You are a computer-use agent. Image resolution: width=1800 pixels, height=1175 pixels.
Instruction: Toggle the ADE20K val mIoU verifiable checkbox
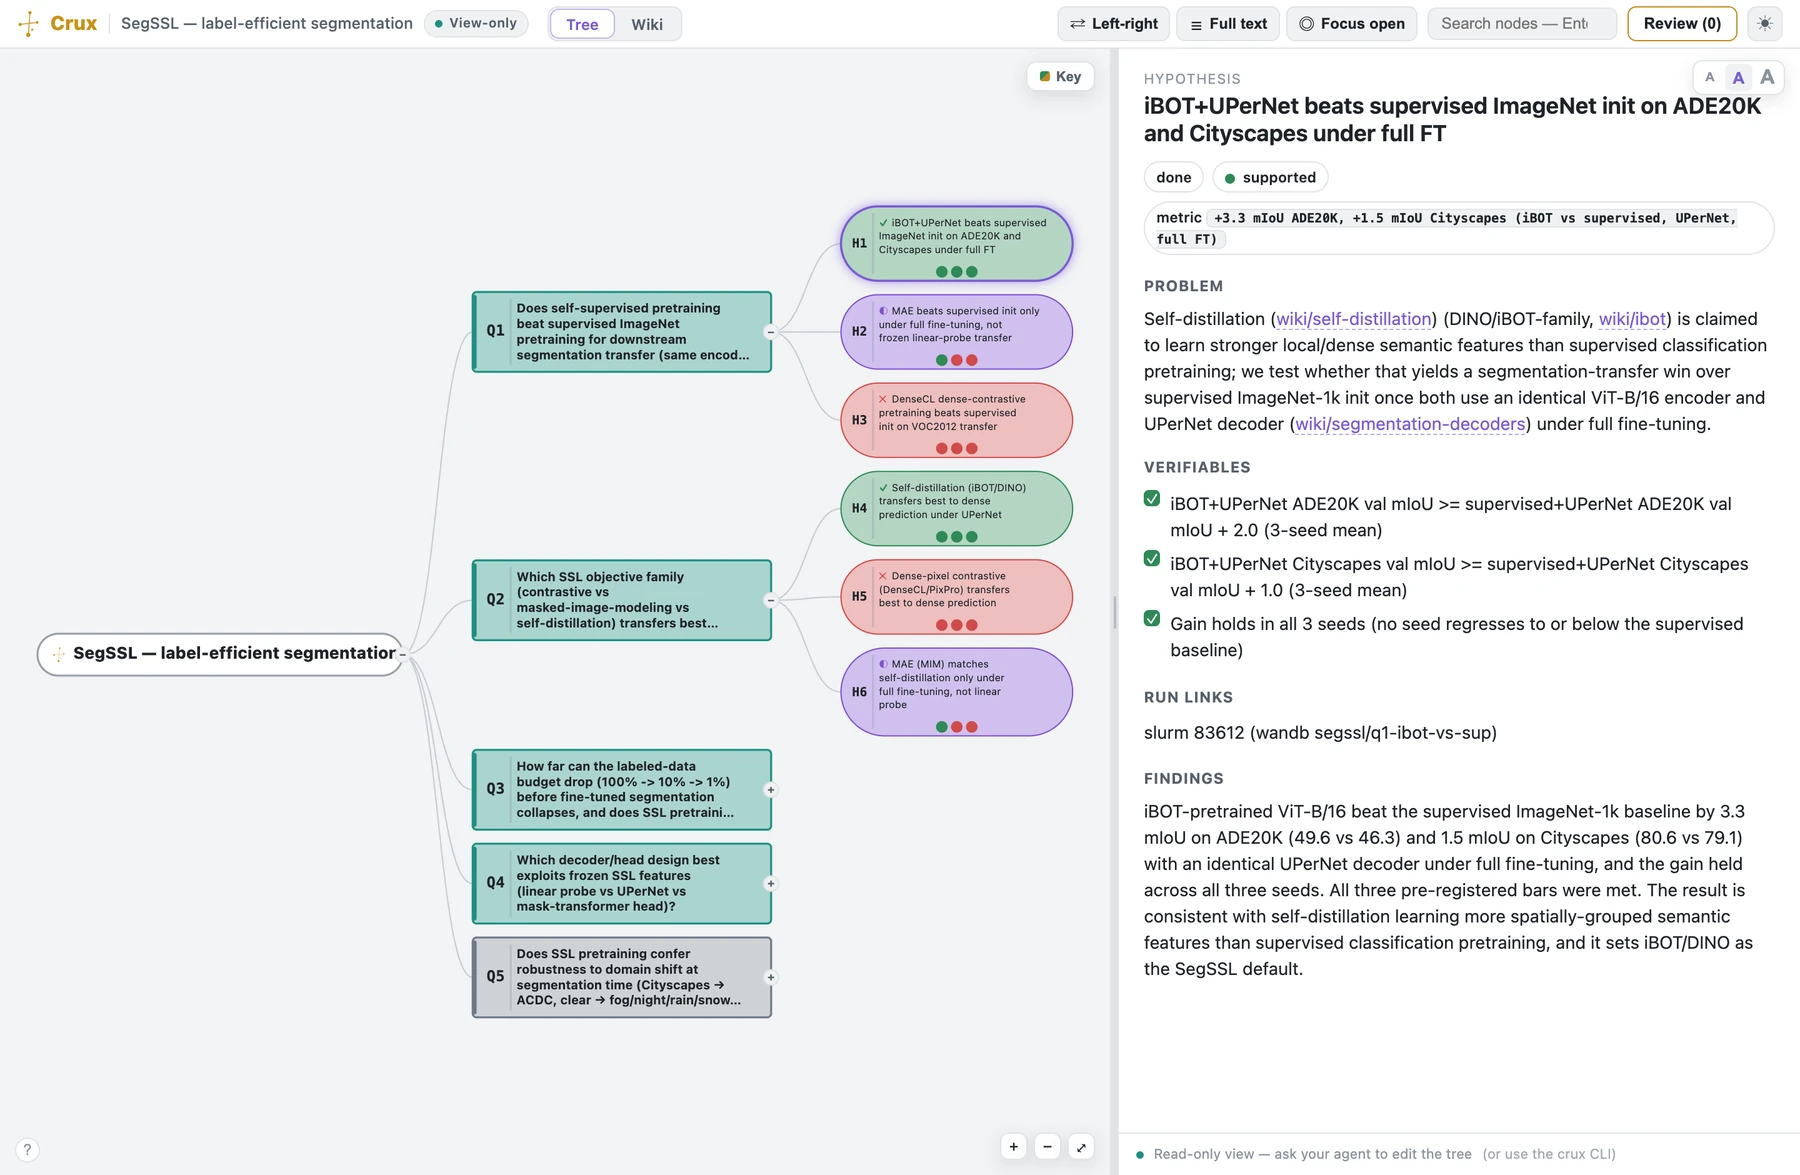[1152, 499]
